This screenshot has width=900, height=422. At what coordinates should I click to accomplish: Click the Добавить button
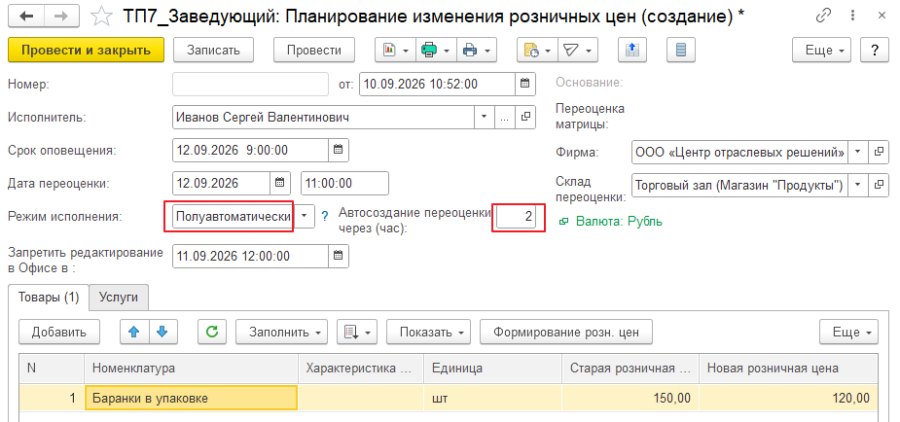click(x=59, y=332)
